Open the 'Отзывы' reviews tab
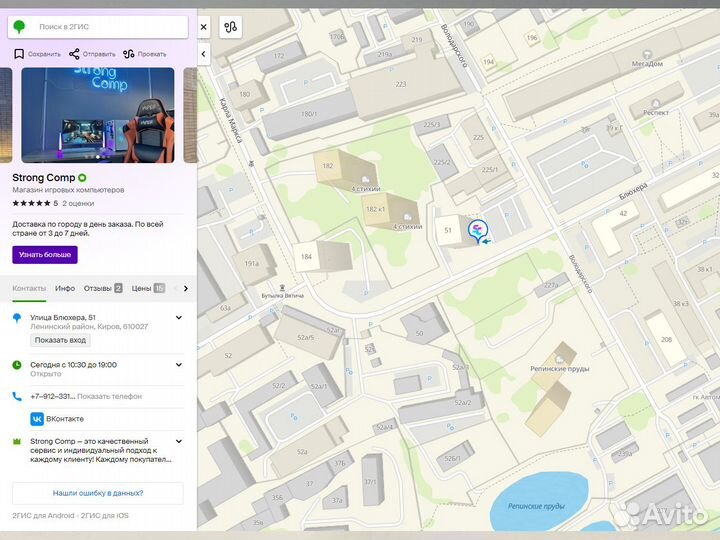 103,288
